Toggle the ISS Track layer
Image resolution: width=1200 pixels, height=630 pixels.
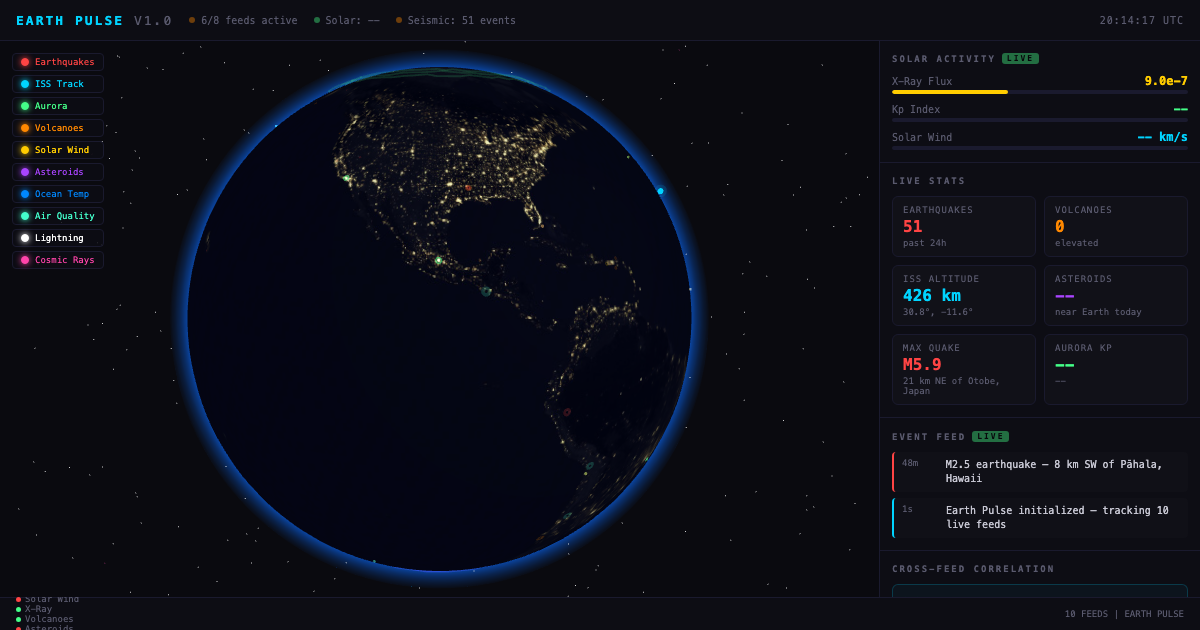coord(58,84)
